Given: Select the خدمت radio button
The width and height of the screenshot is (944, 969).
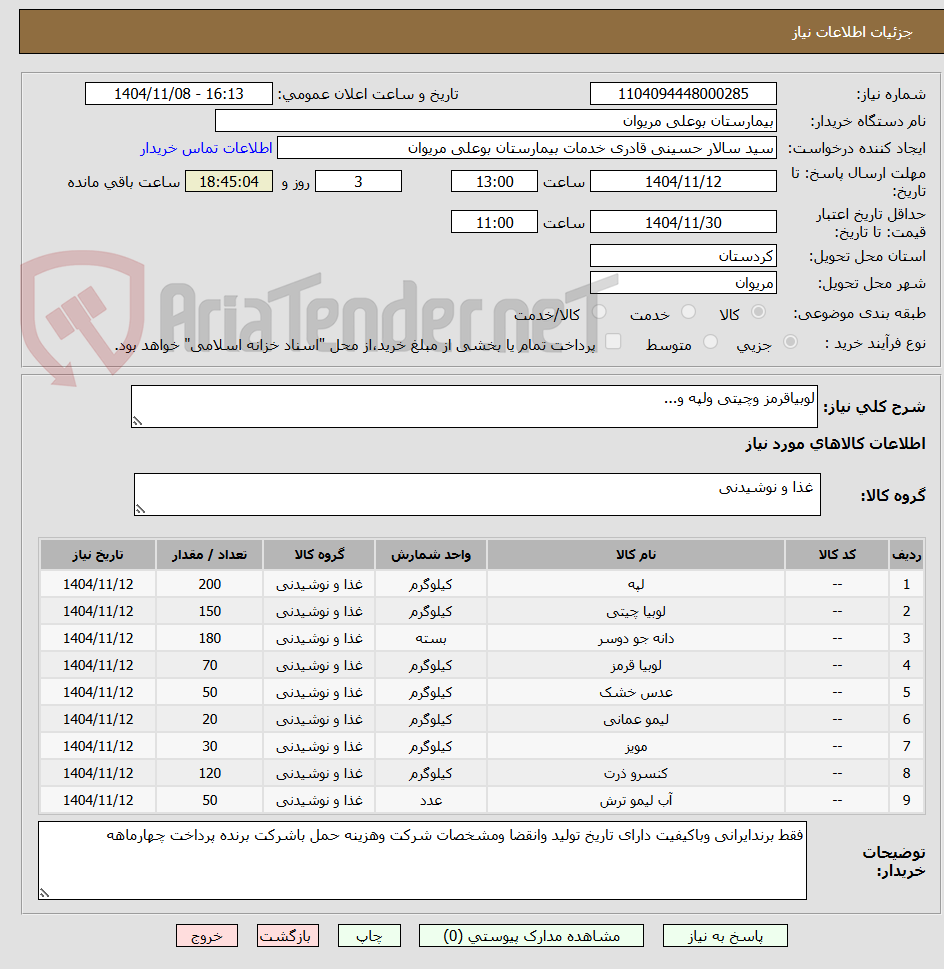Looking at the screenshot, I should 688,312.
